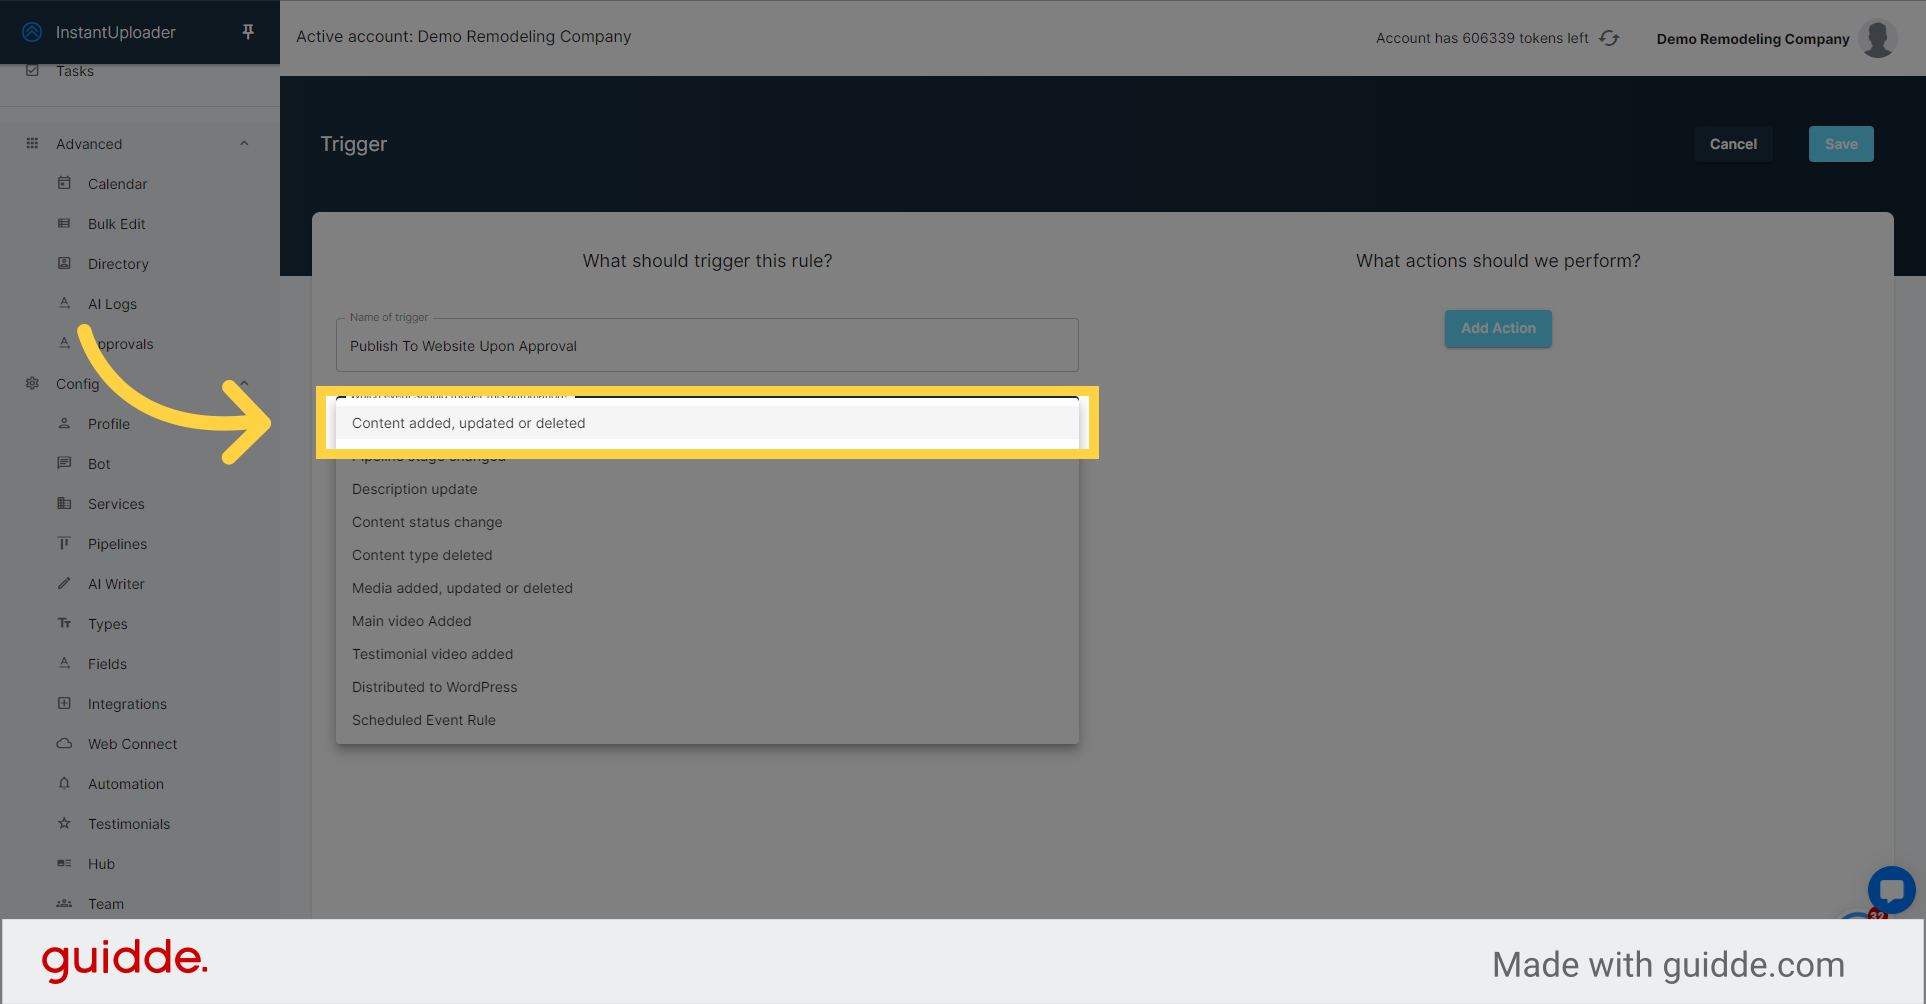Image resolution: width=1926 pixels, height=1004 pixels.
Task: Click the Name of trigger input field
Action: click(x=707, y=345)
